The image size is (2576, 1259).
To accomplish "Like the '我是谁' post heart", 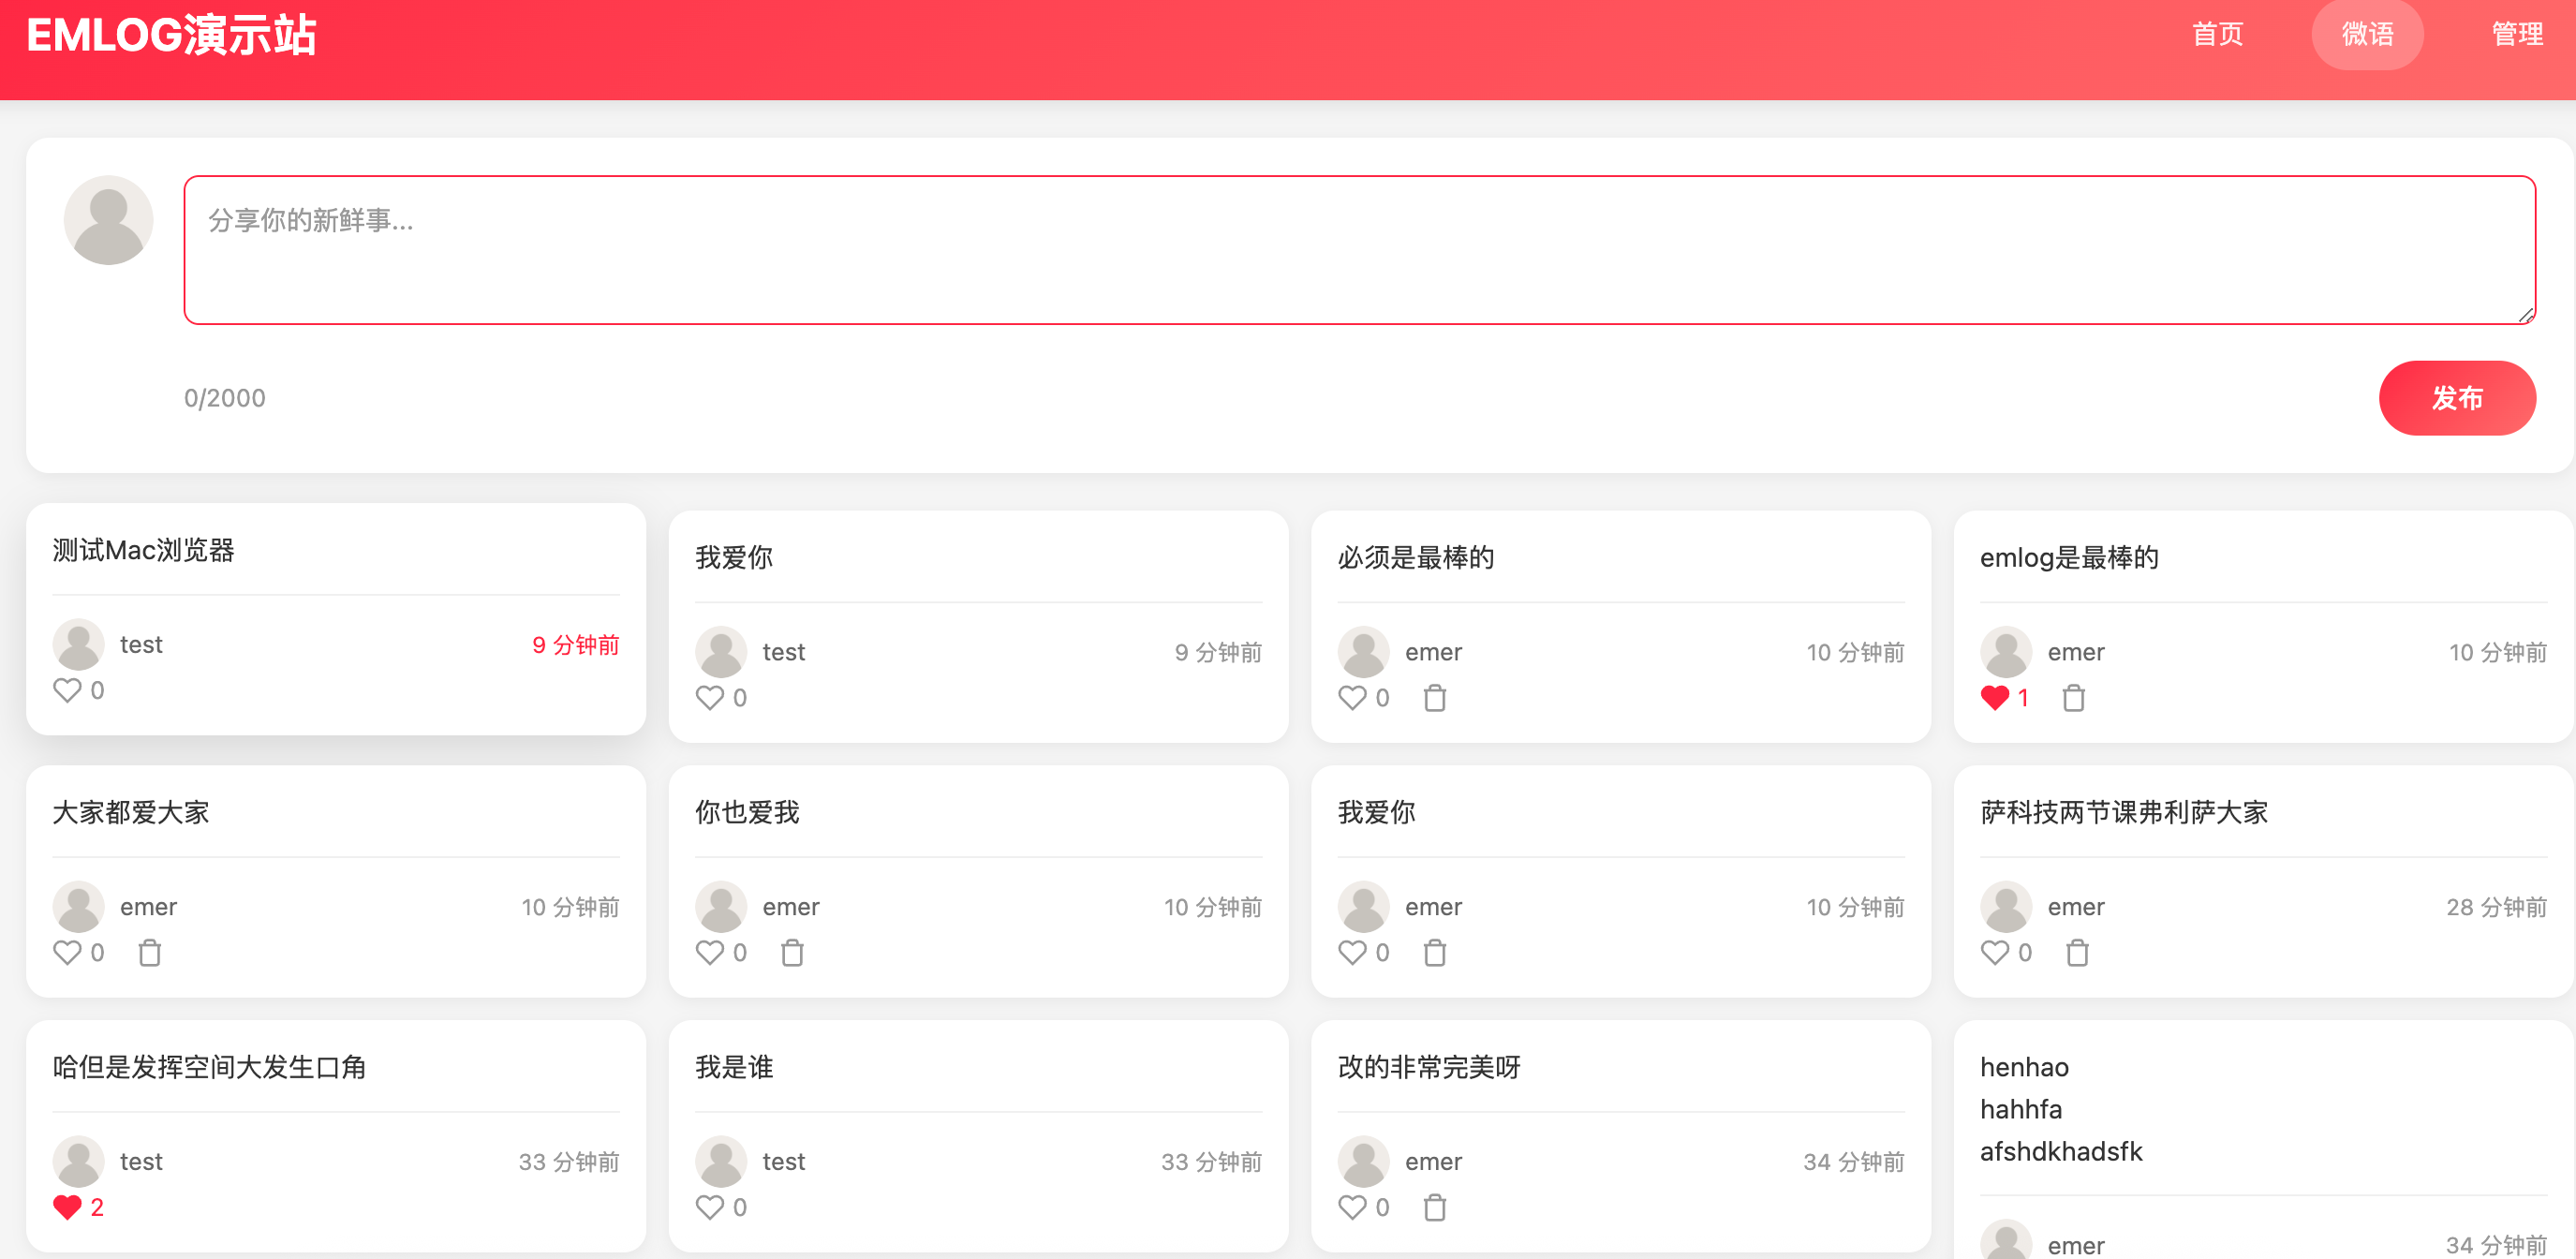I will 709,1208.
